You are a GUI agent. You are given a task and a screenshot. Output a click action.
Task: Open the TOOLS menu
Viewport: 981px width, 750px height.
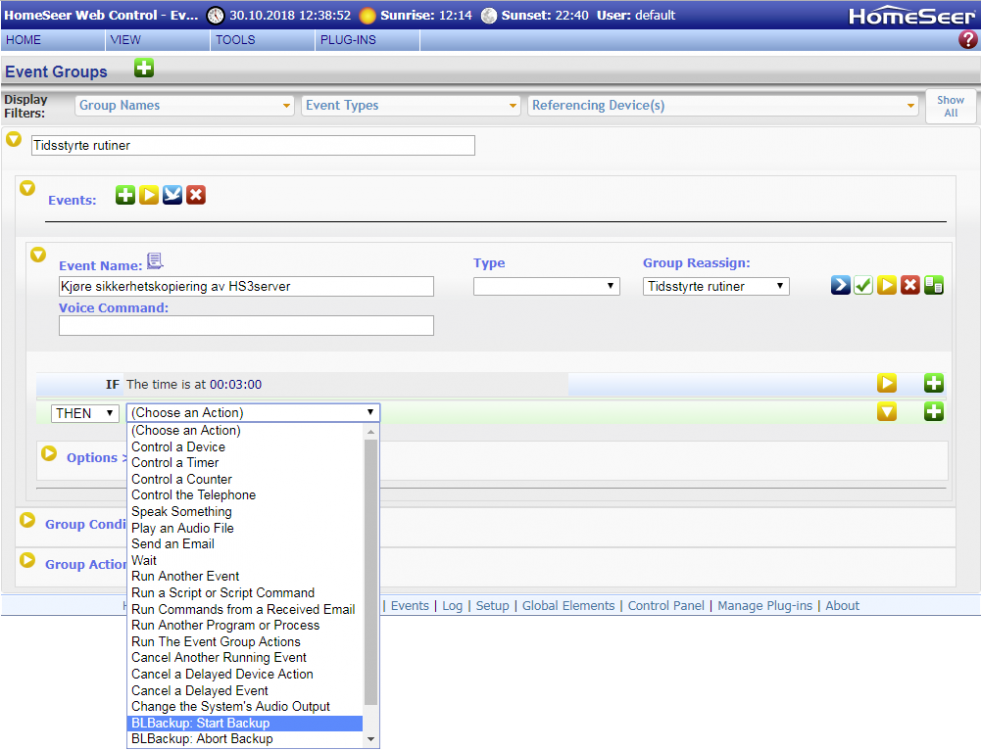235,40
